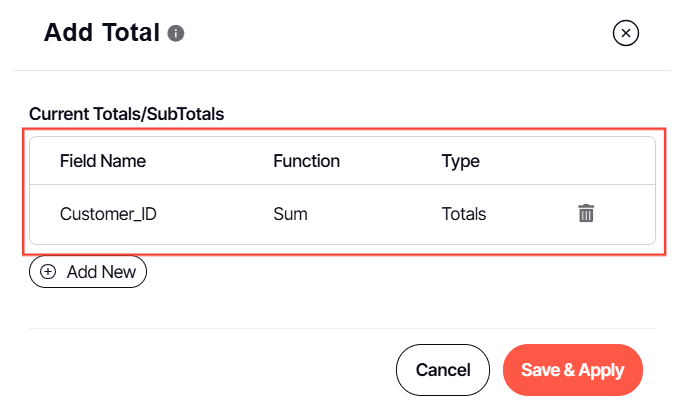Click empty row space between Sum and Totals
Viewport: 697px width, 413px height.
(x=375, y=213)
